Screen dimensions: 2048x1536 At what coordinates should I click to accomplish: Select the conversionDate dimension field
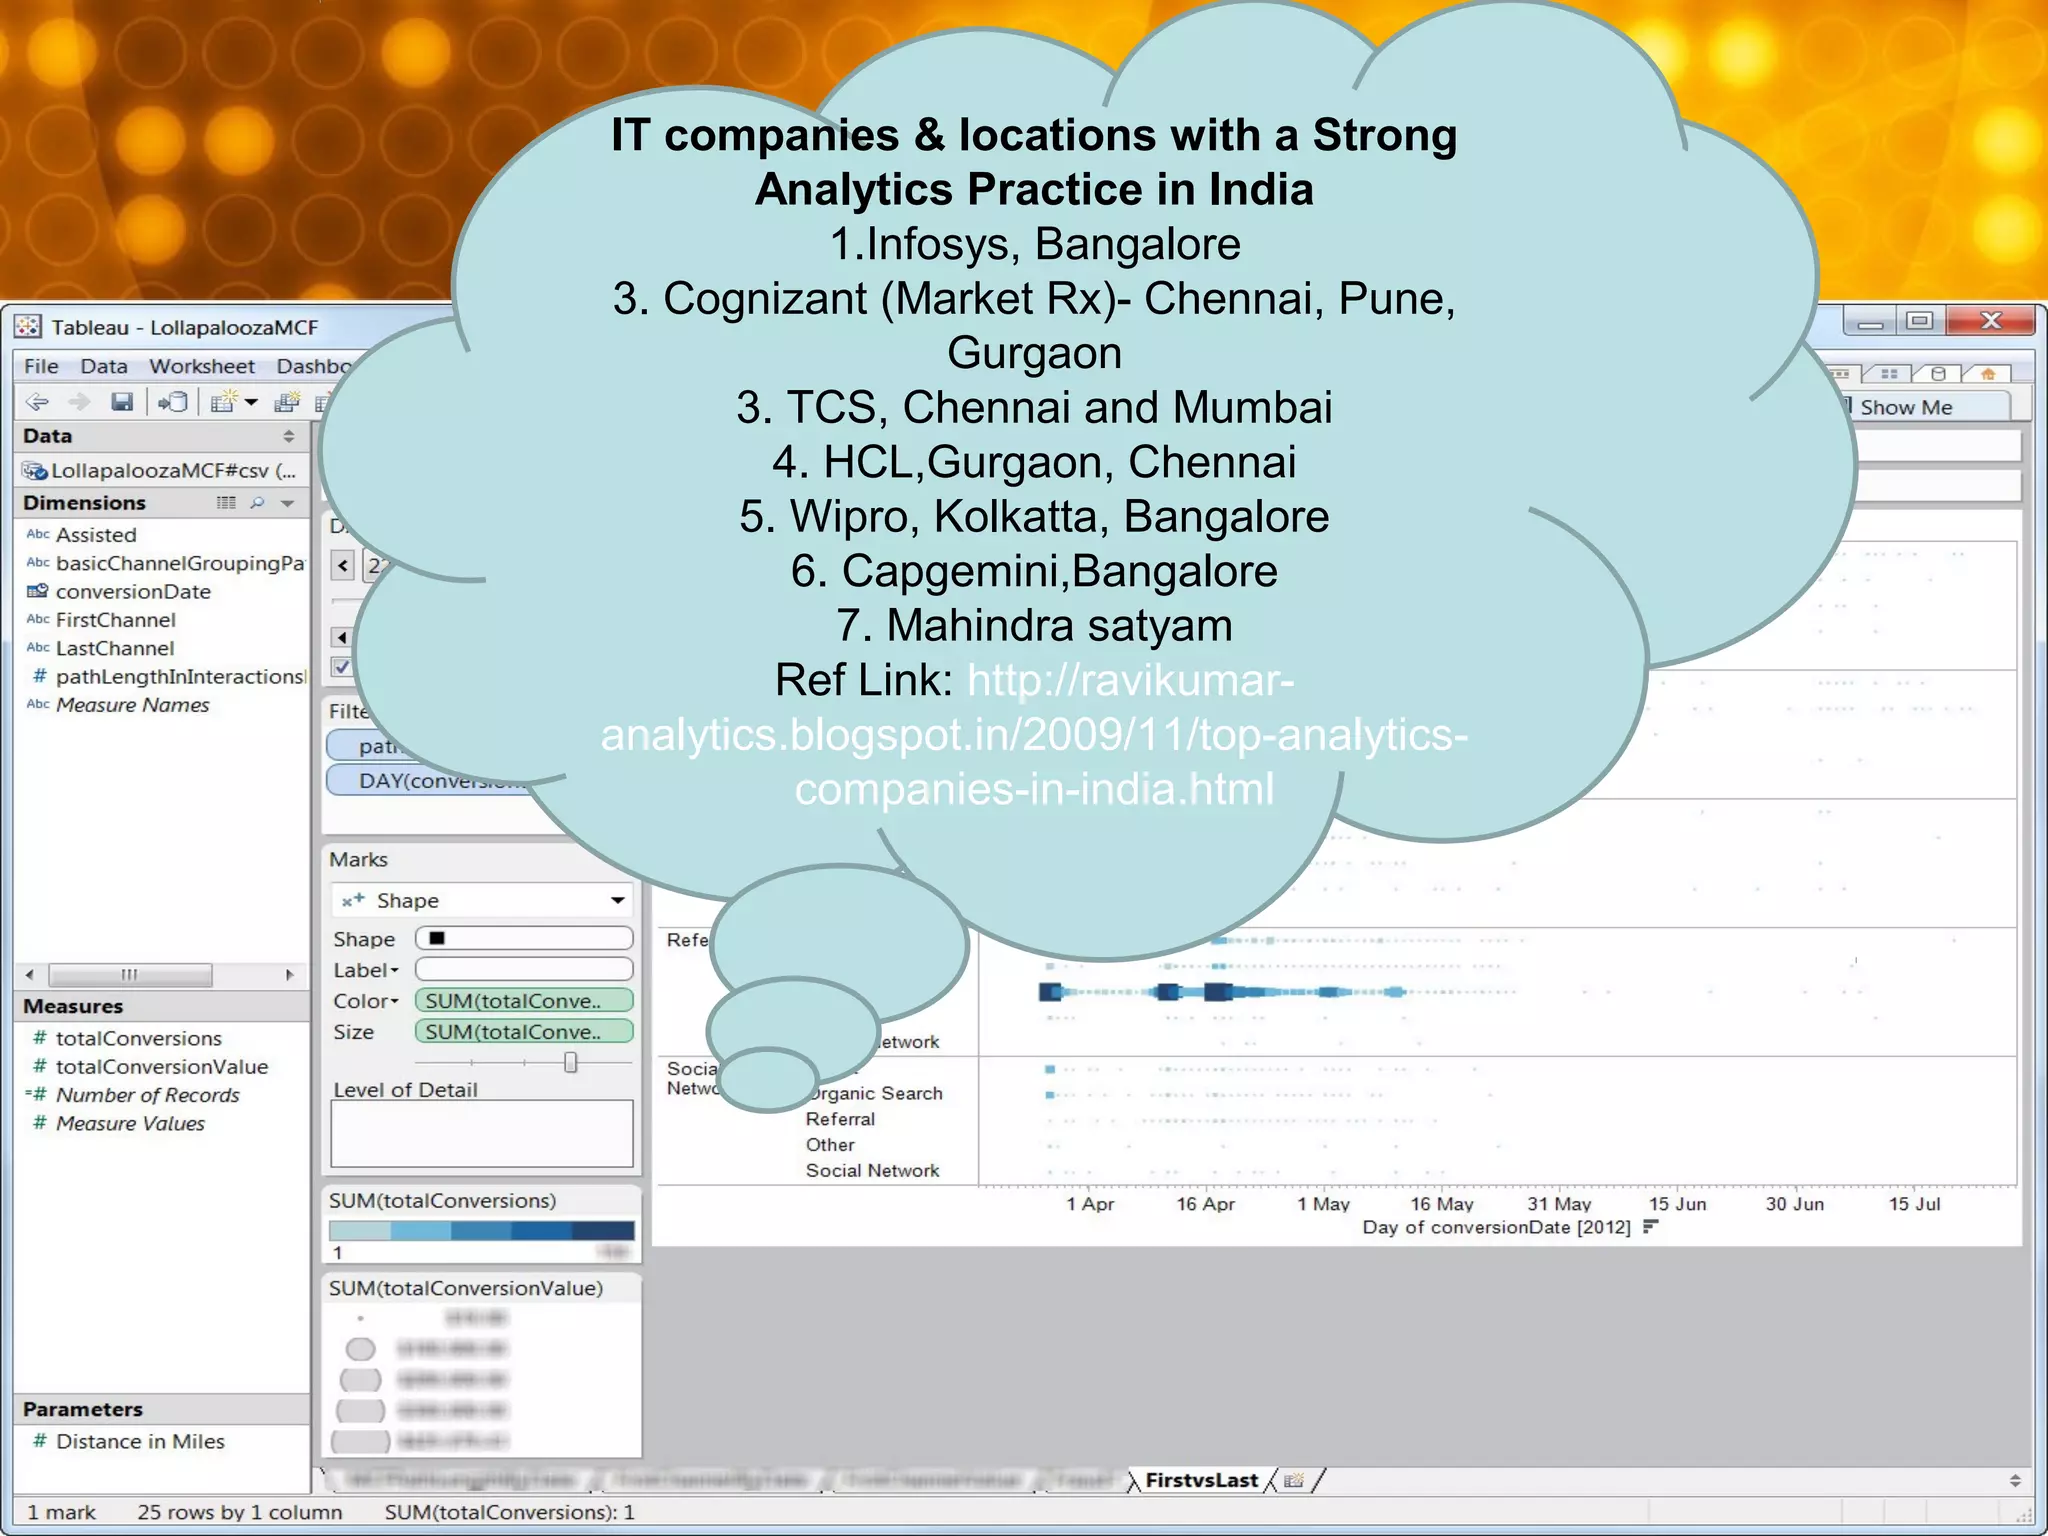coord(132,592)
